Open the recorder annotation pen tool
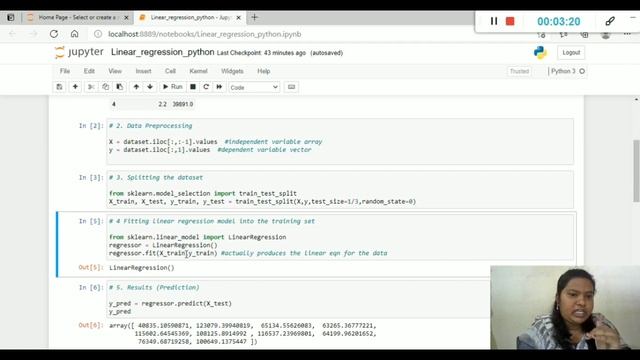Image resolution: width=640 pixels, height=360 pixels. coord(610,21)
